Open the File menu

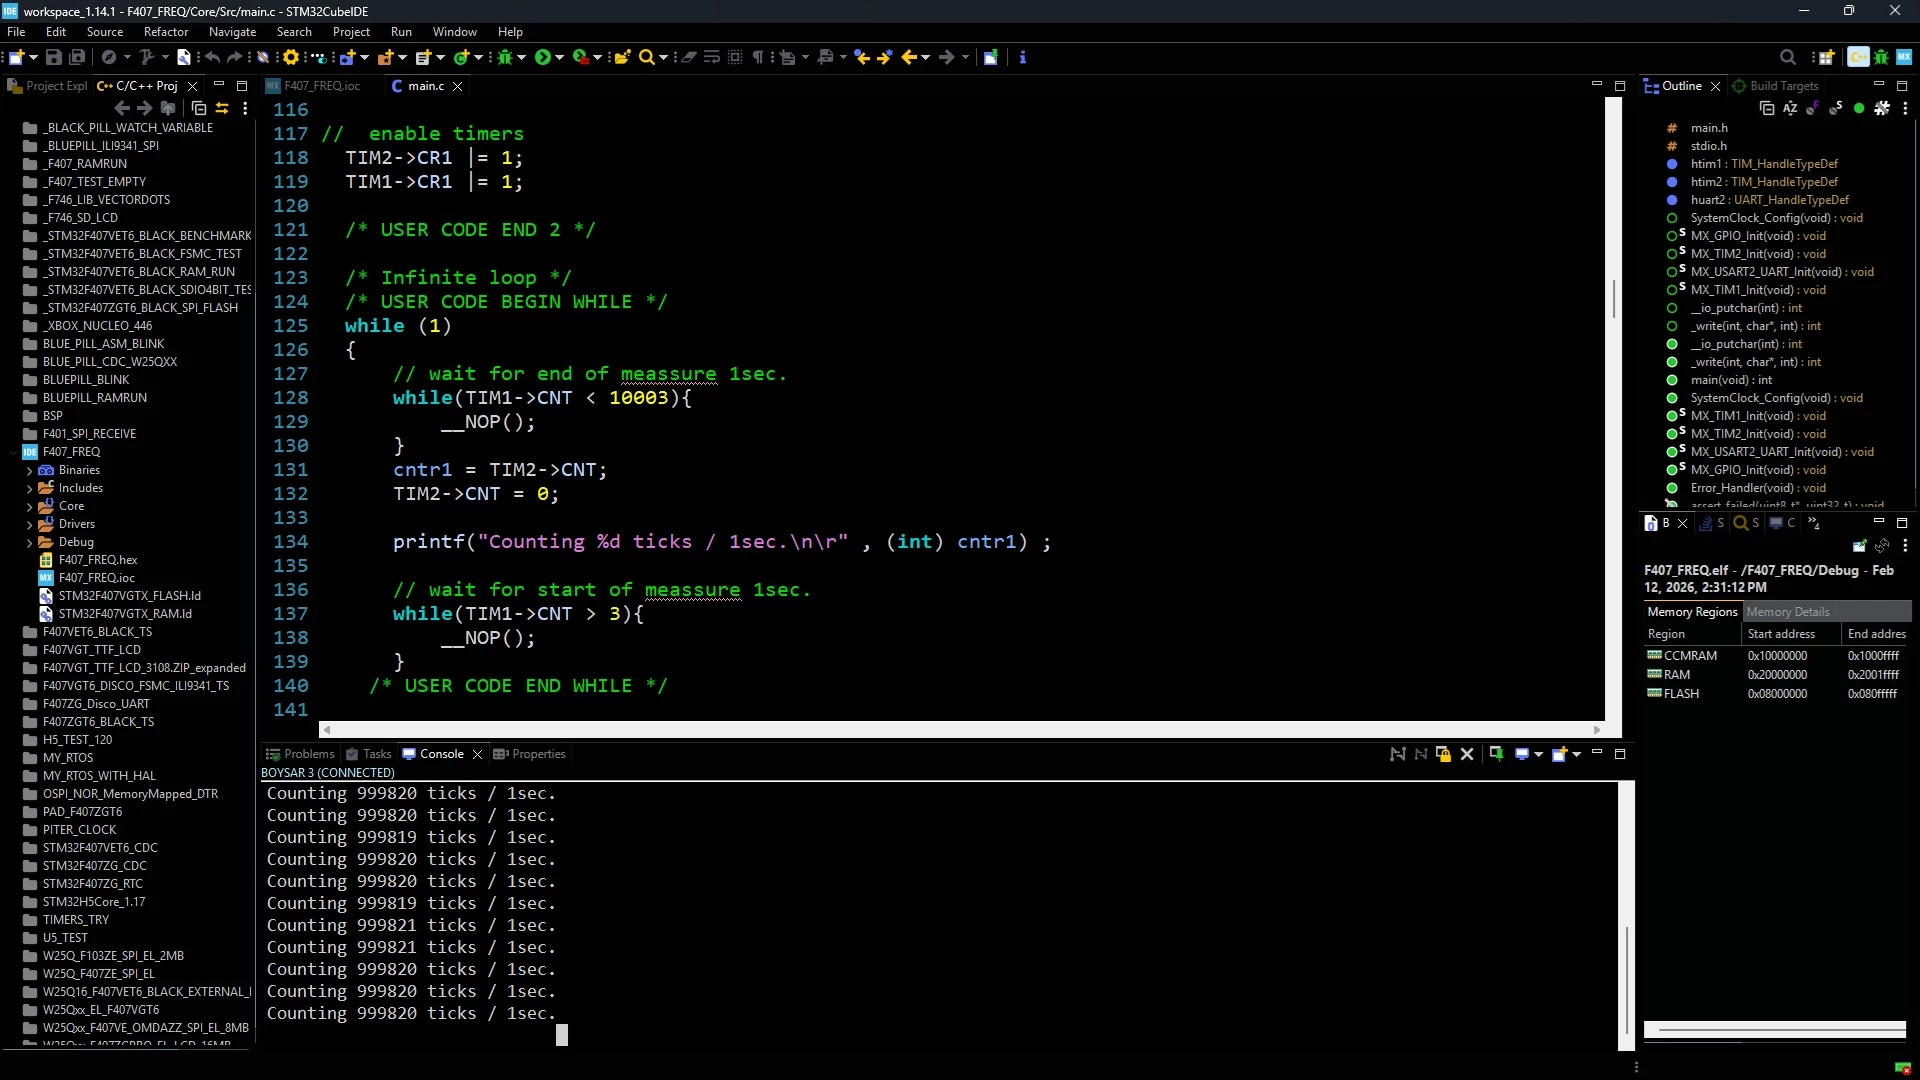pos(16,32)
